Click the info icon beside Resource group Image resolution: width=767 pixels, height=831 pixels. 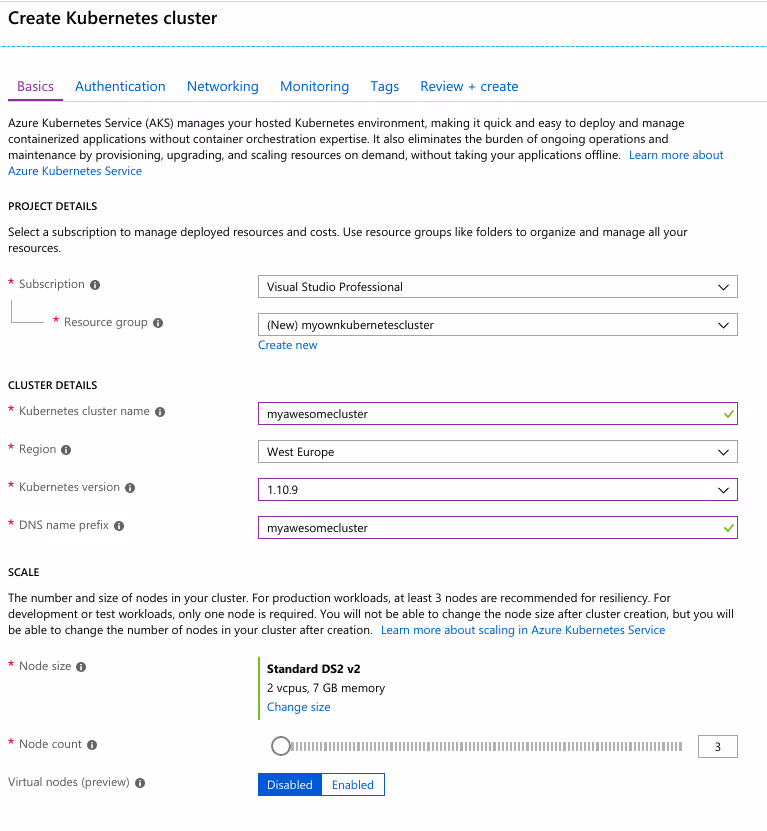[158, 323]
